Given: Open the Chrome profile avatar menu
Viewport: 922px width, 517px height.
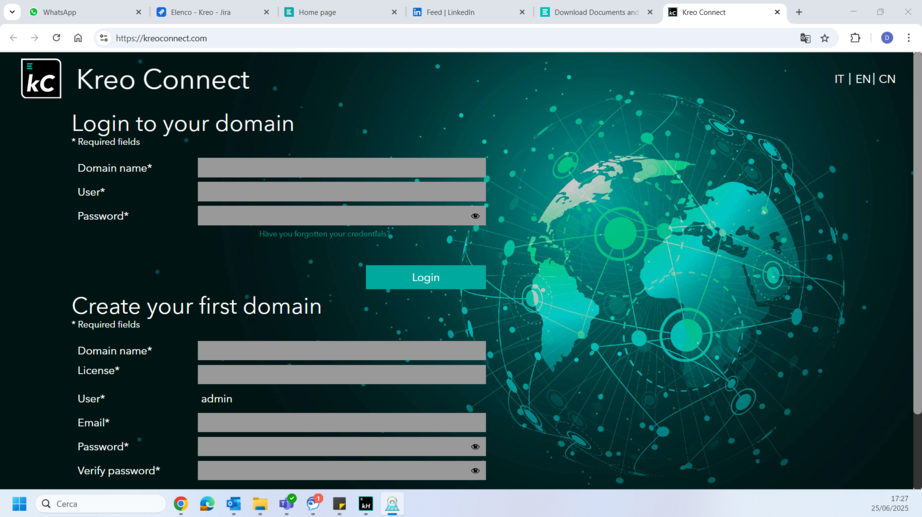Looking at the screenshot, I should pyautogui.click(x=886, y=38).
